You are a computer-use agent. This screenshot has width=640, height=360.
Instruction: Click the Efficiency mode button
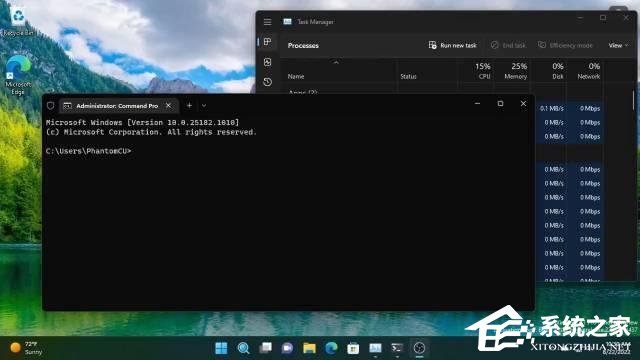point(565,45)
